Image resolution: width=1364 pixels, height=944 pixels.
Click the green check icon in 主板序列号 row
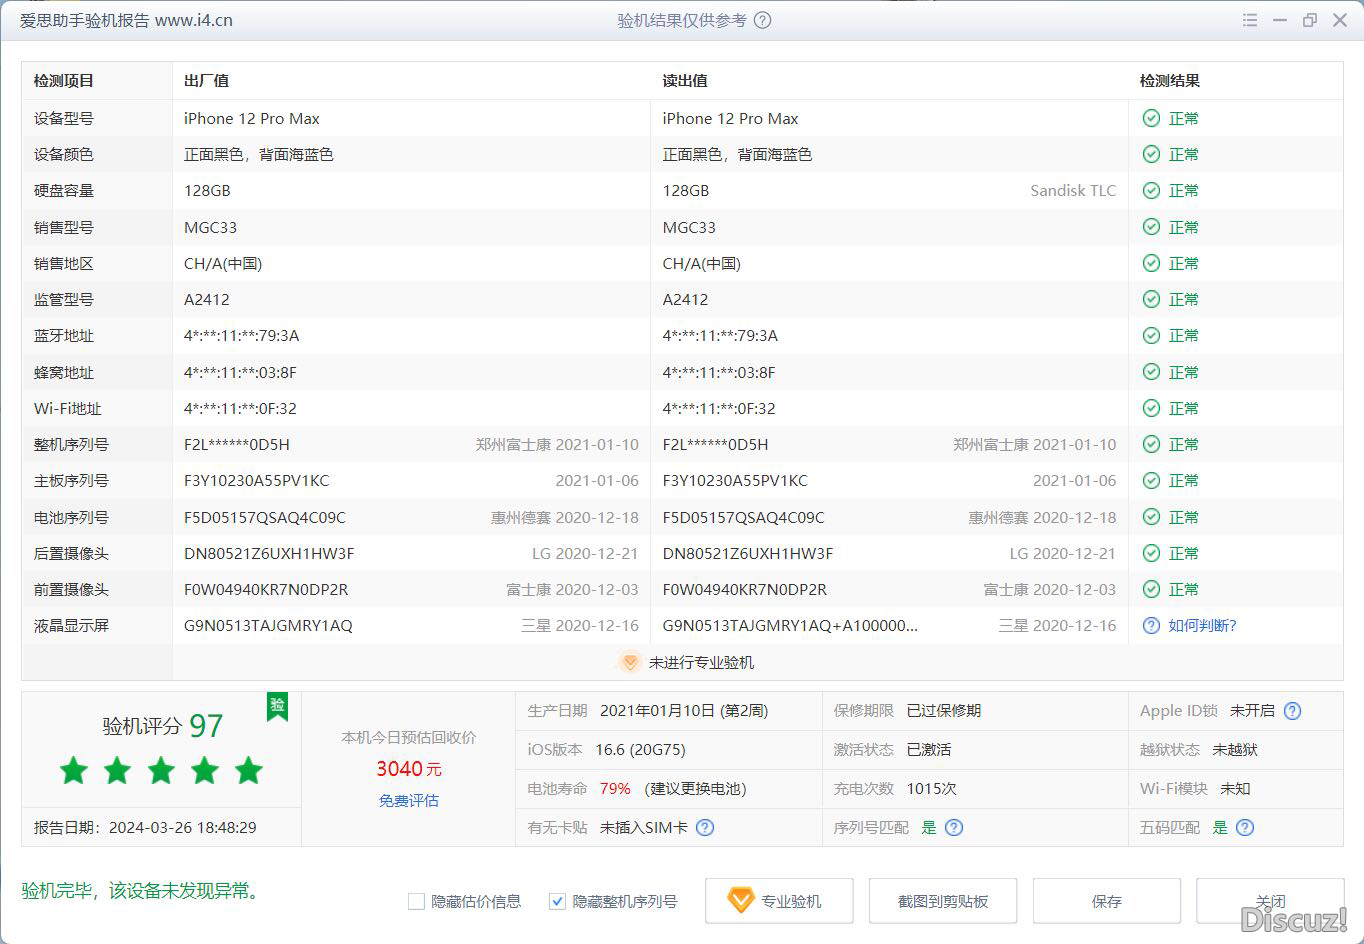1151,480
